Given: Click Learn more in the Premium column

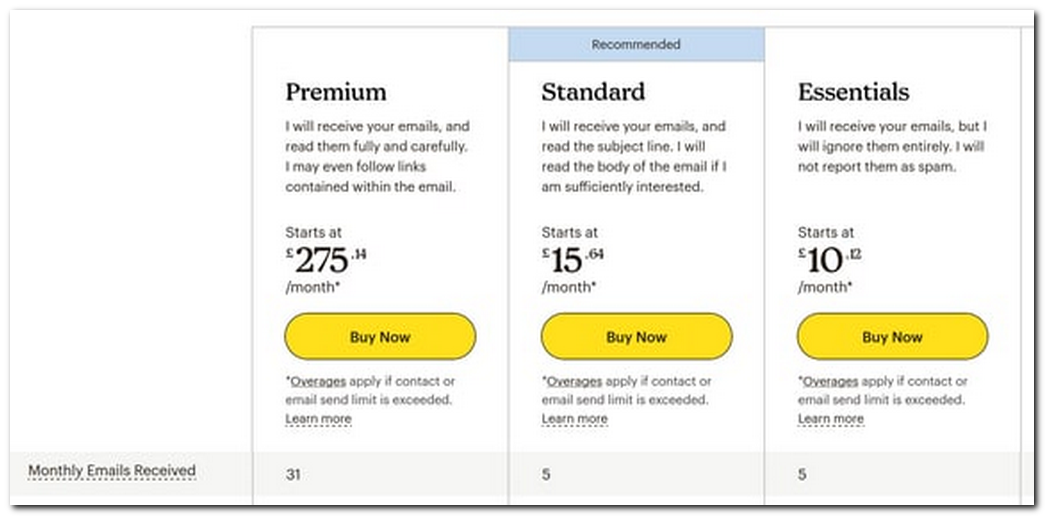Looking at the screenshot, I should [x=318, y=419].
